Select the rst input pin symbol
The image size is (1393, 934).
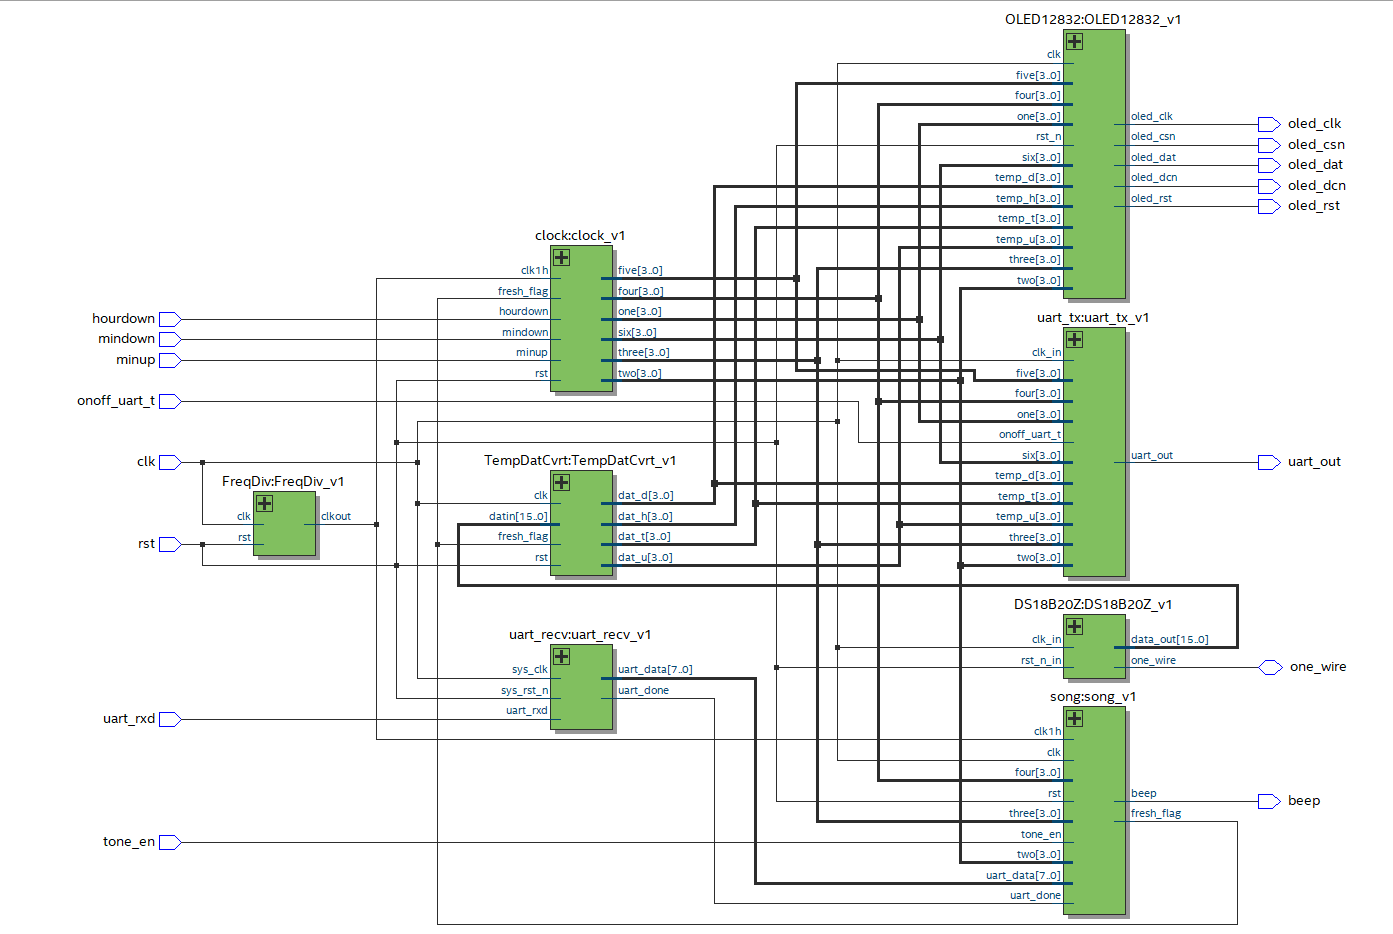tap(170, 544)
